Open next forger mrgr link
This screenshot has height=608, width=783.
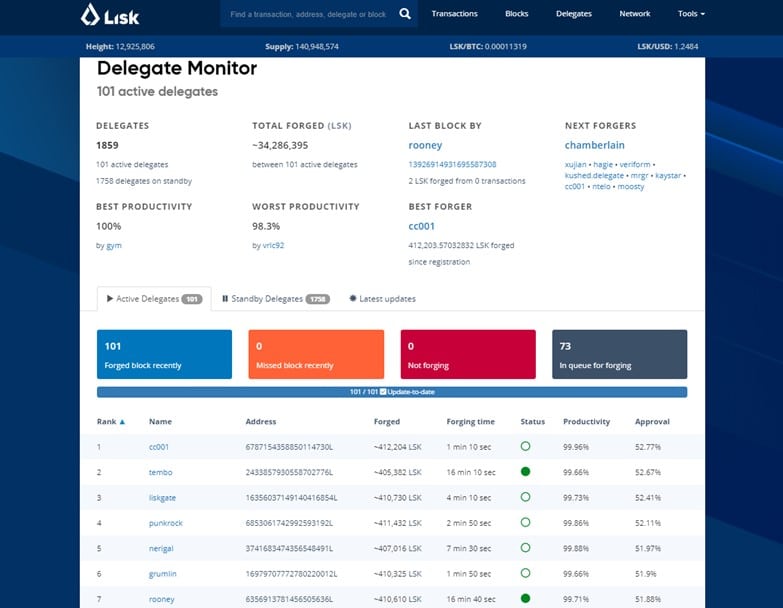pyautogui.click(x=639, y=175)
